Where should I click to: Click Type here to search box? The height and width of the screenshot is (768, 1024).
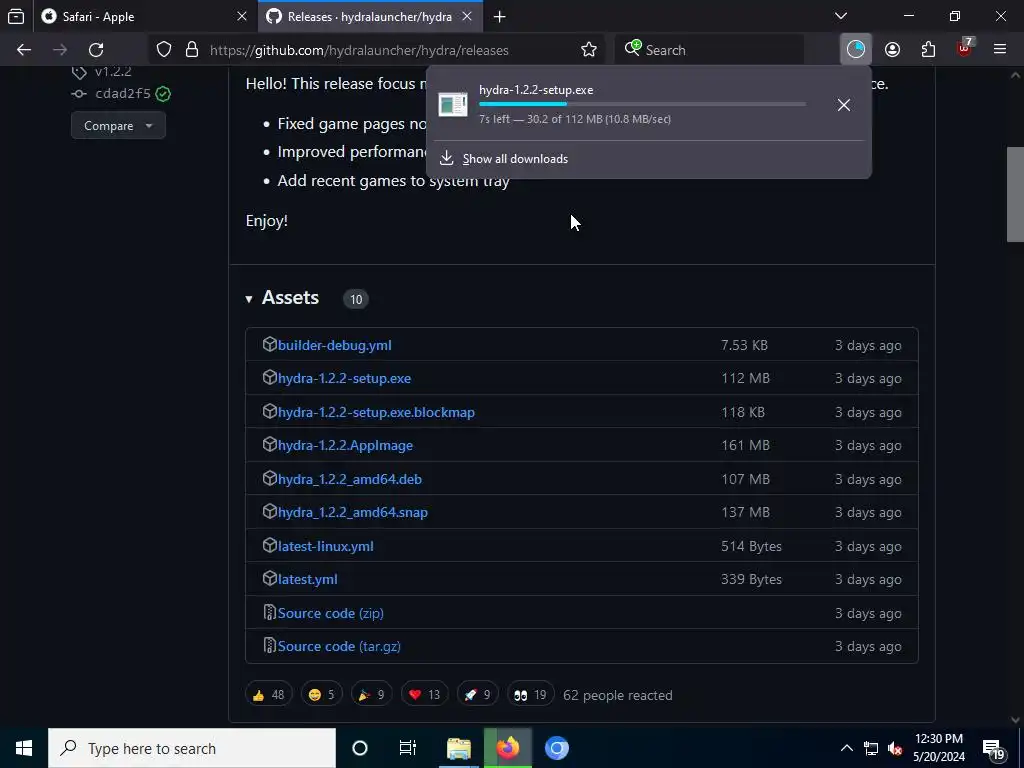tap(192, 748)
